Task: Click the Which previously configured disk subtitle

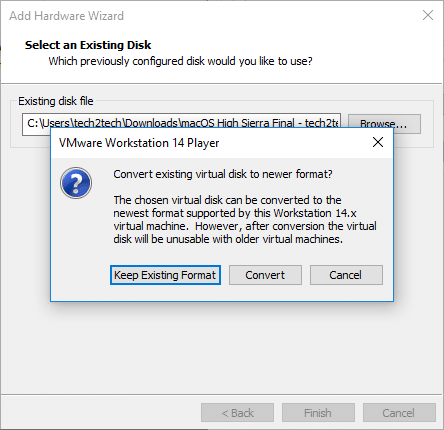Action: tap(180, 61)
